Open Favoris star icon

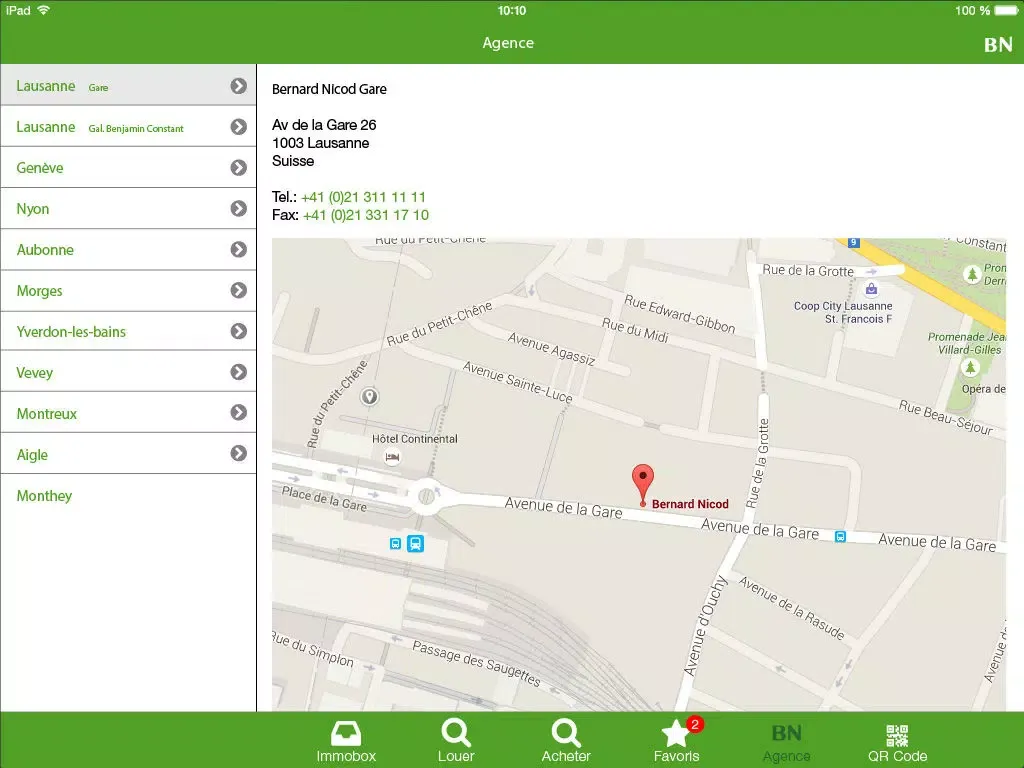[675, 733]
